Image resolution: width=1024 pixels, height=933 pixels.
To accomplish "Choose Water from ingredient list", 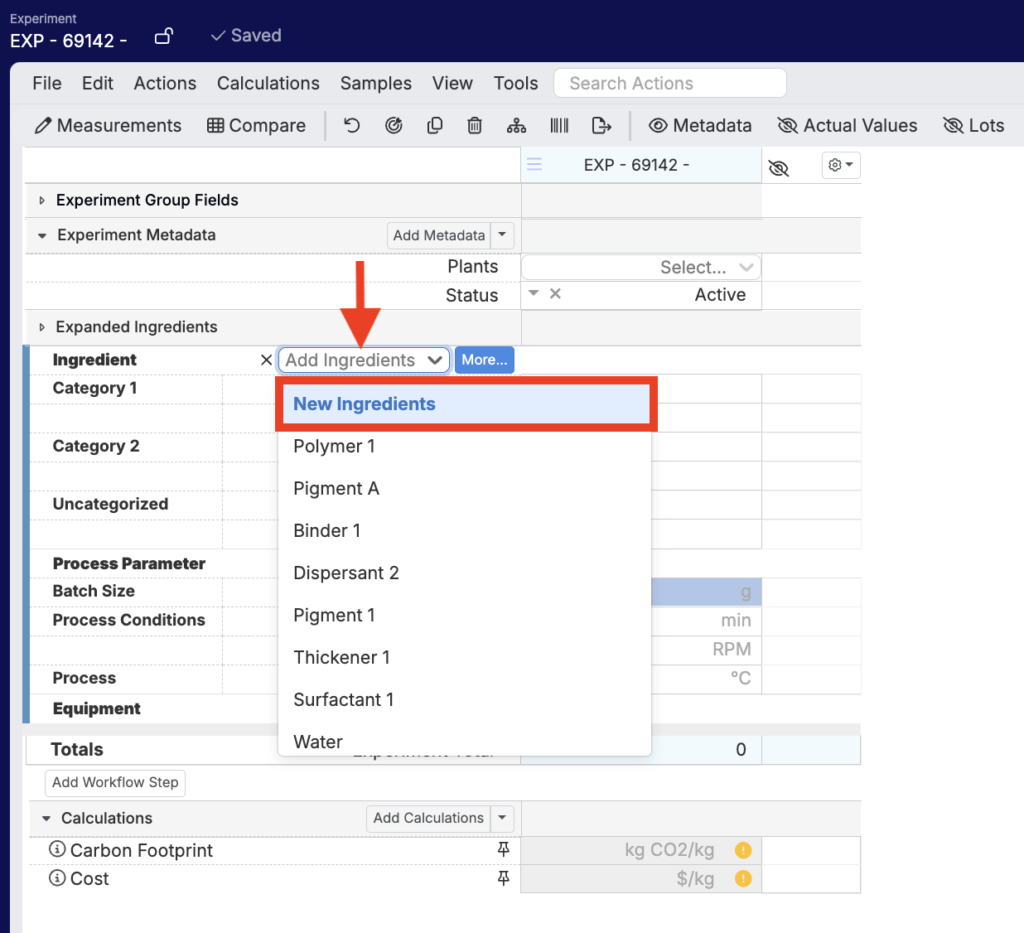I will point(464,740).
